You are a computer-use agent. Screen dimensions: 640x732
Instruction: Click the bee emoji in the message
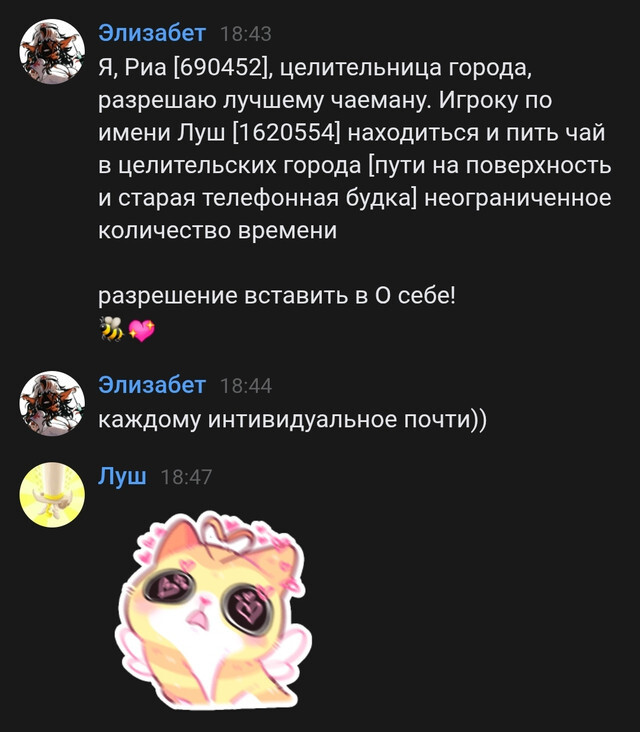[x=112, y=330]
